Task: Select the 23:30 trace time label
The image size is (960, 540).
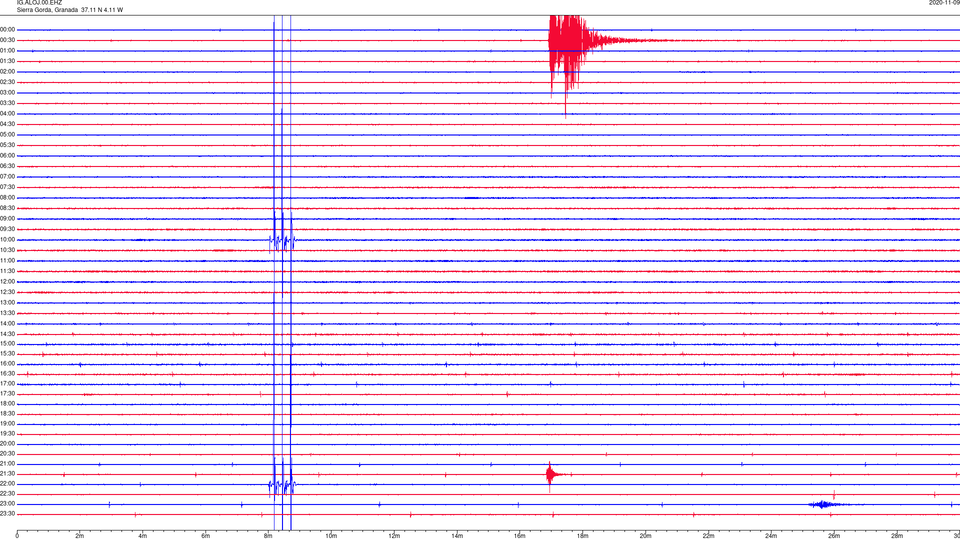Action: tap(8, 514)
